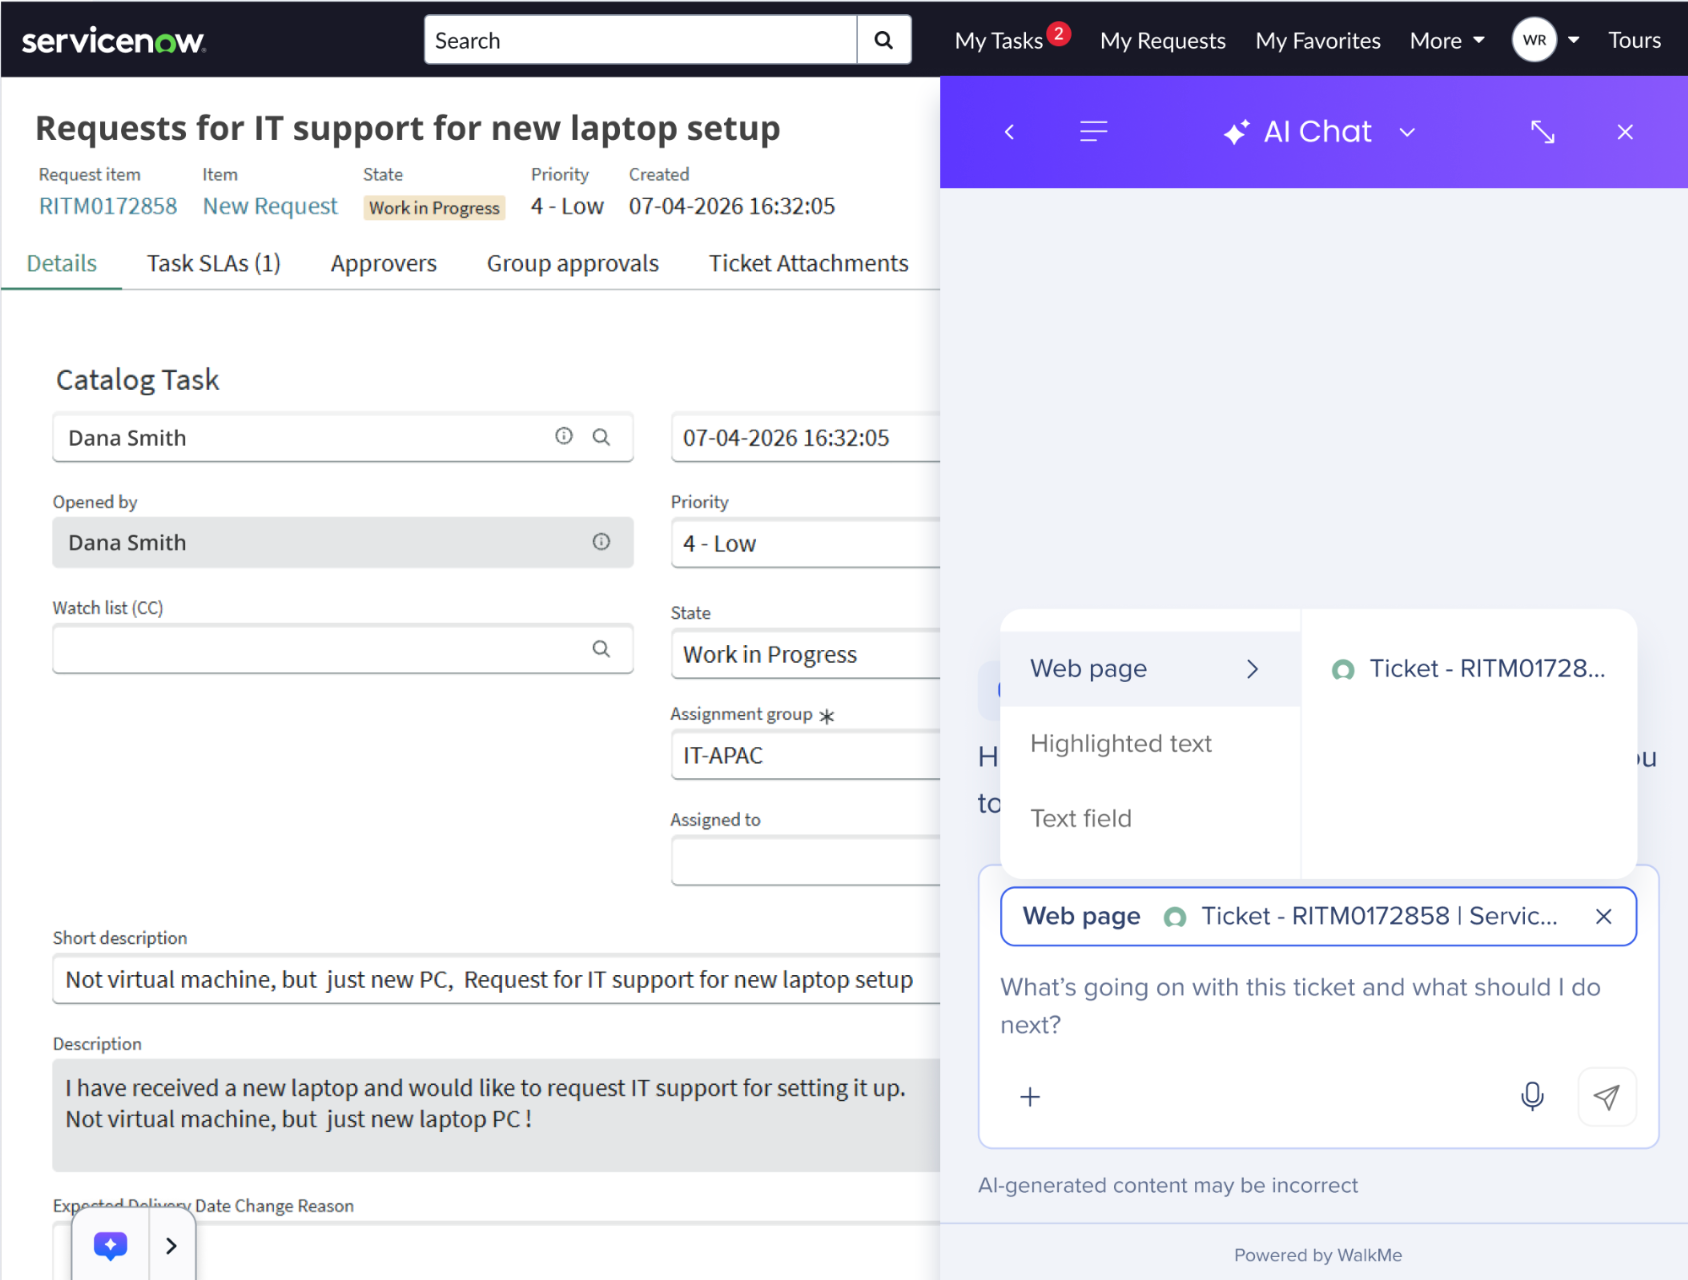Open the Priority dropdown showing 4 - Low

pyautogui.click(x=806, y=543)
